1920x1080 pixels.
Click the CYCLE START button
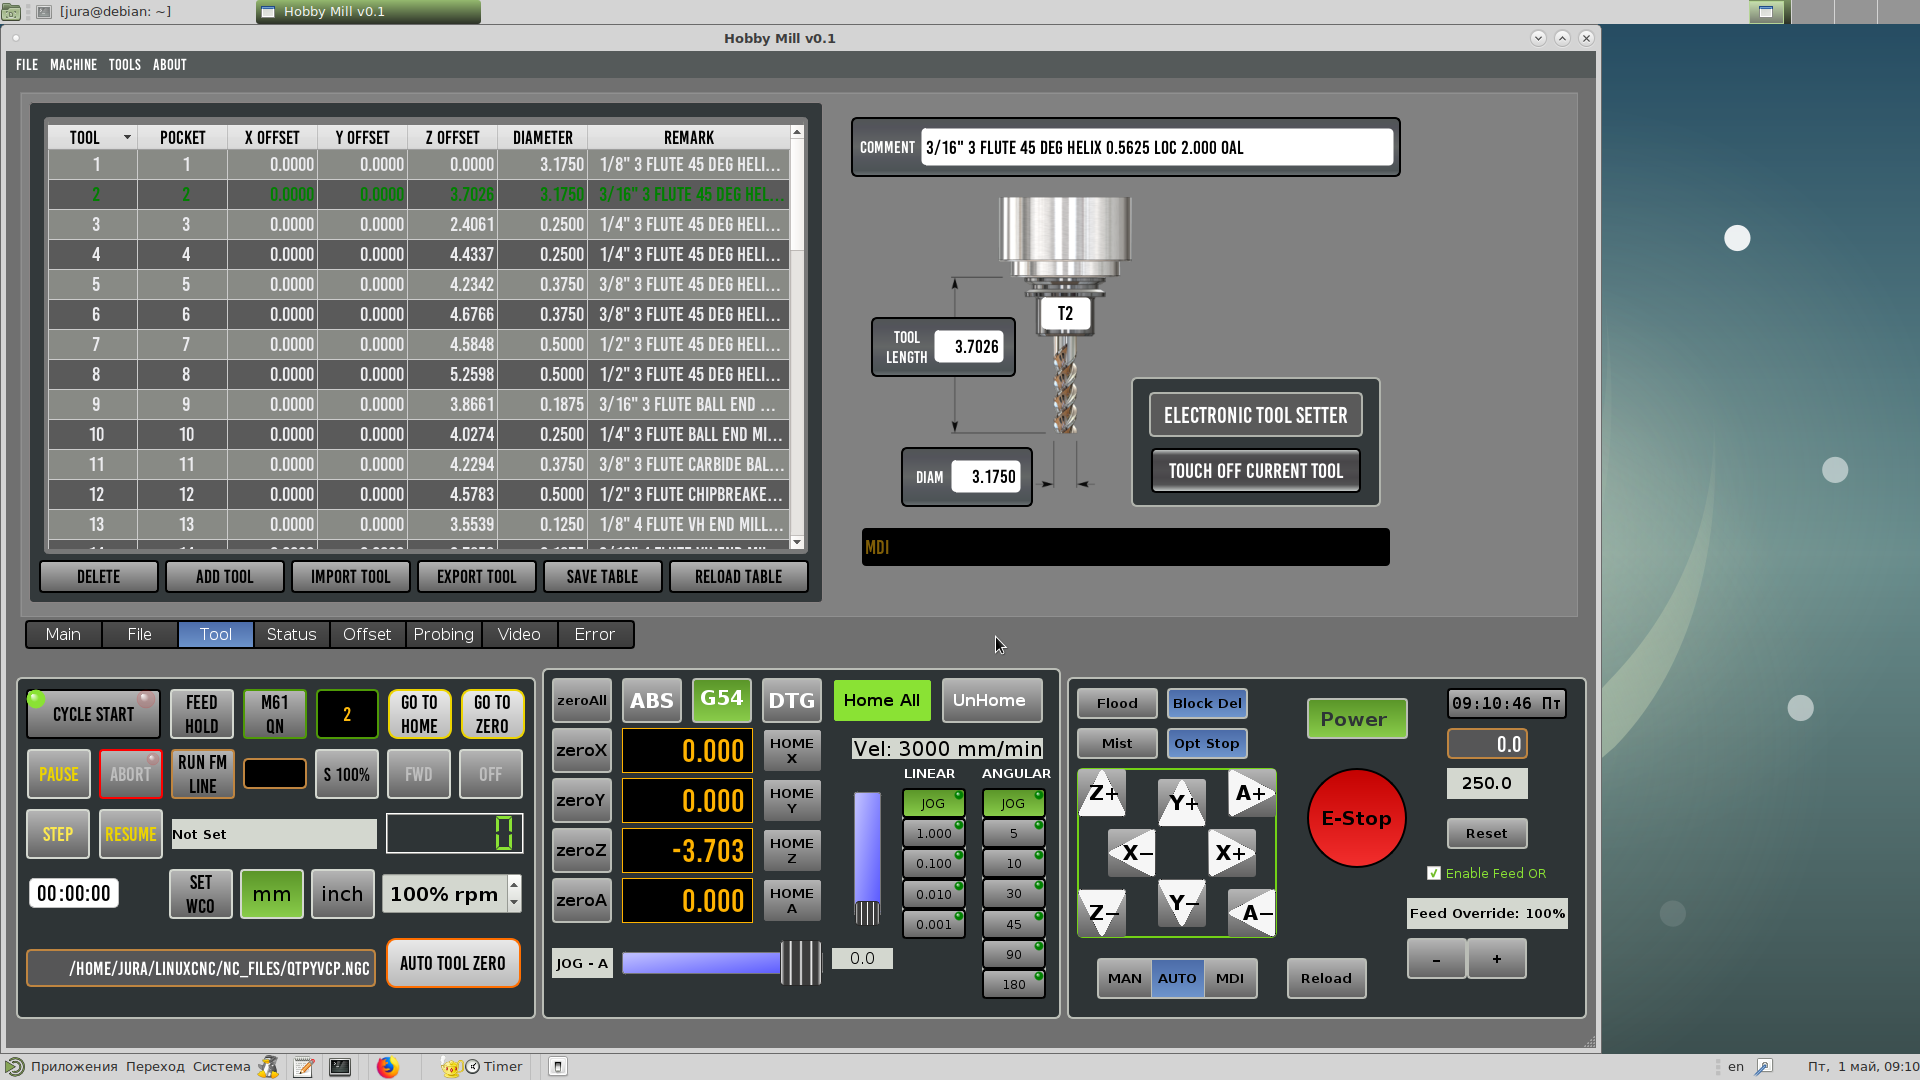93,714
